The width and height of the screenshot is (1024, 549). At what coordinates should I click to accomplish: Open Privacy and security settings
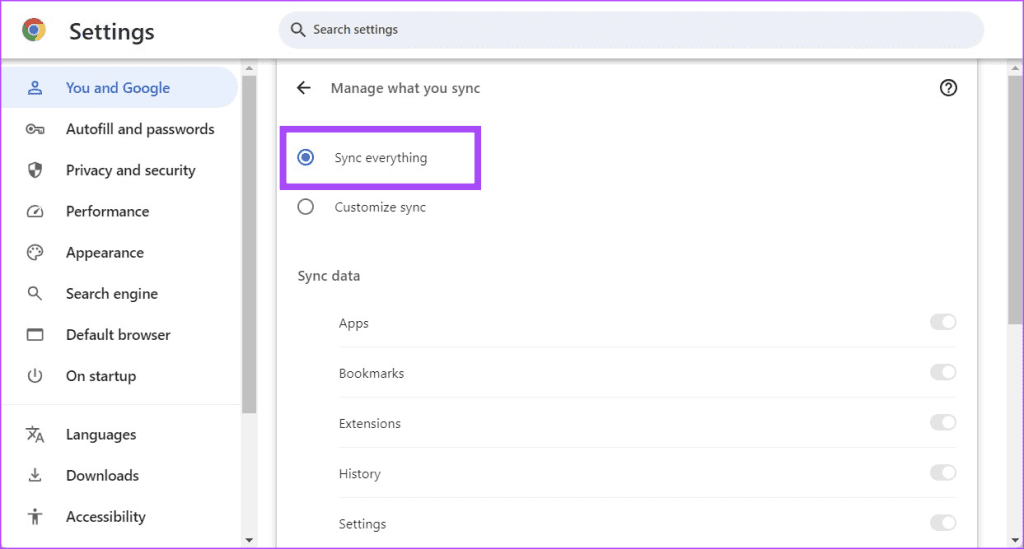(121, 170)
